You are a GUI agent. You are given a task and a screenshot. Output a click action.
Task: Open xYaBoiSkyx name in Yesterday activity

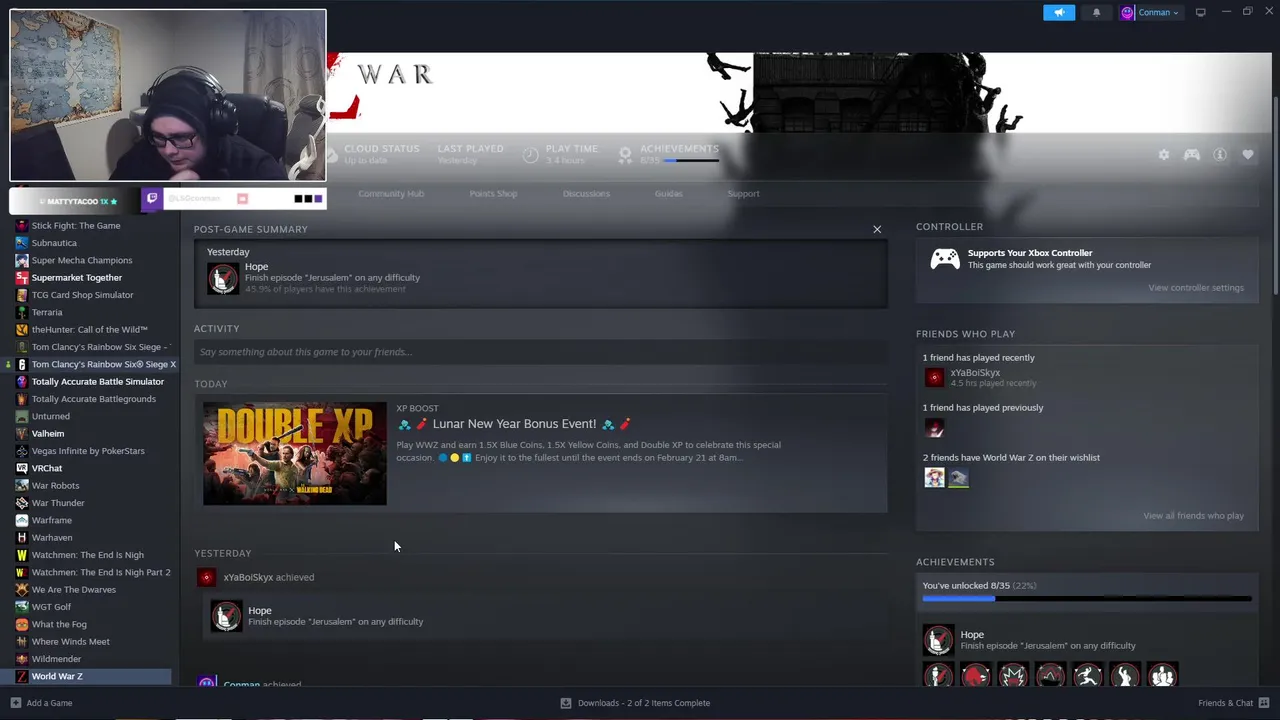coord(248,577)
